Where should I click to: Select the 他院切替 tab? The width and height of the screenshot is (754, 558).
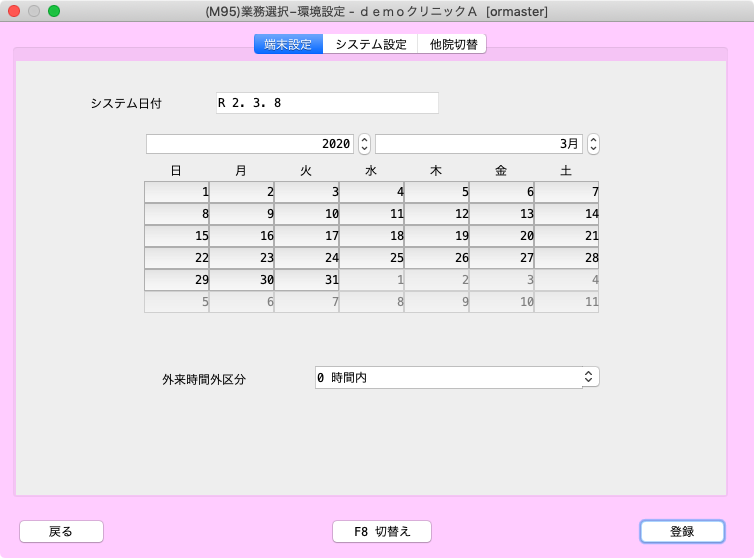(x=452, y=44)
